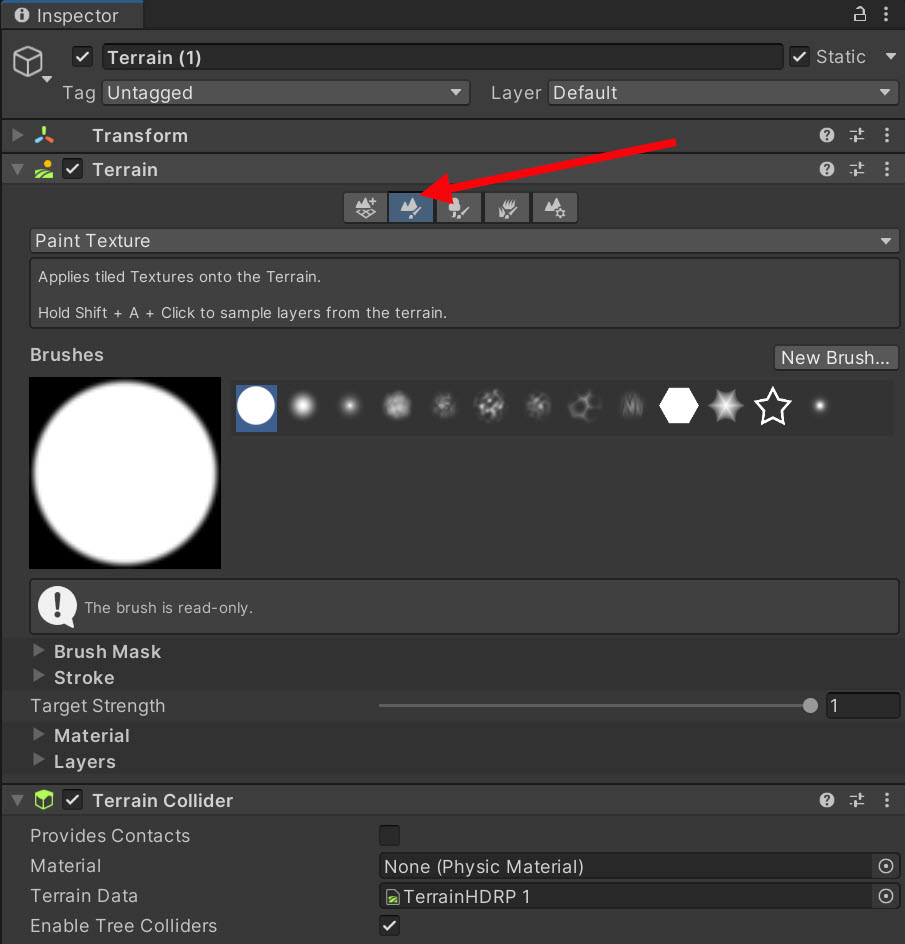Click the small dot brush at row end
Image resolution: width=905 pixels, height=944 pixels.
point(819,406)
